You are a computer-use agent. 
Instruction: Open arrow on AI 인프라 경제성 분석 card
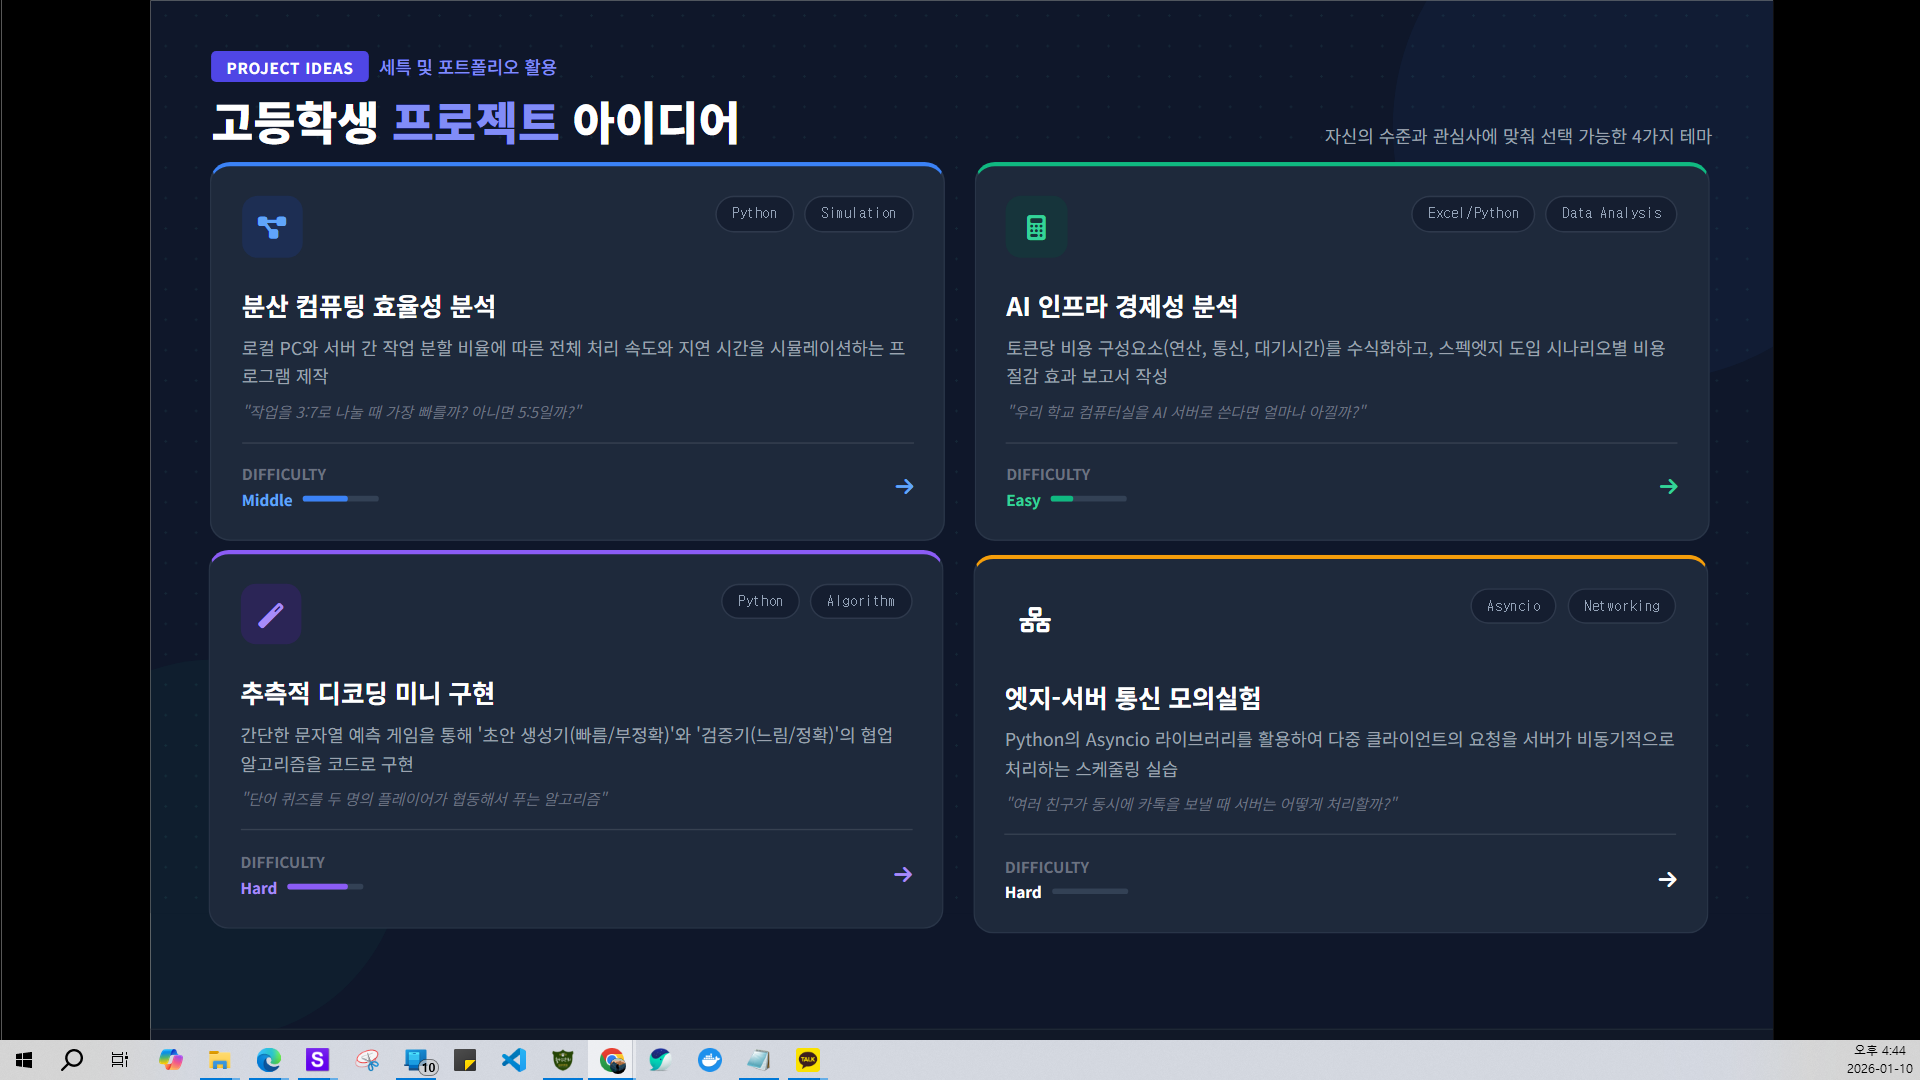(1668, 487)
